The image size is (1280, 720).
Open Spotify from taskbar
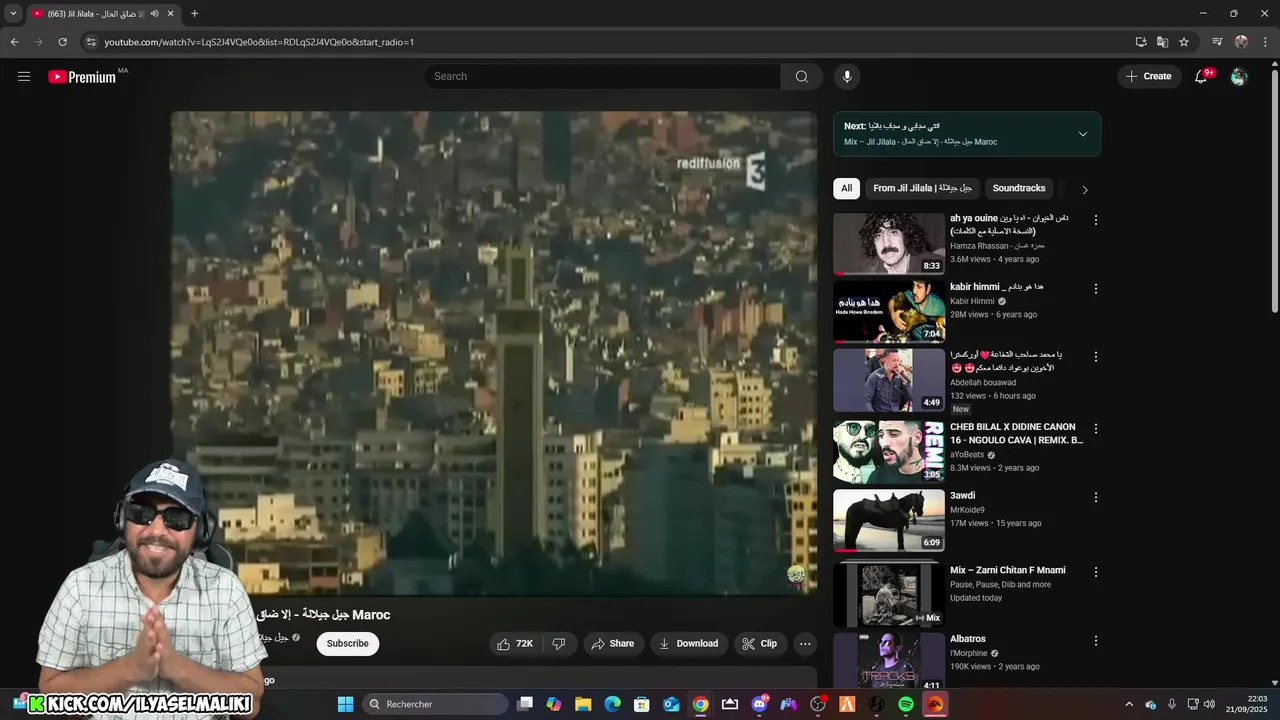coord(906,704)
